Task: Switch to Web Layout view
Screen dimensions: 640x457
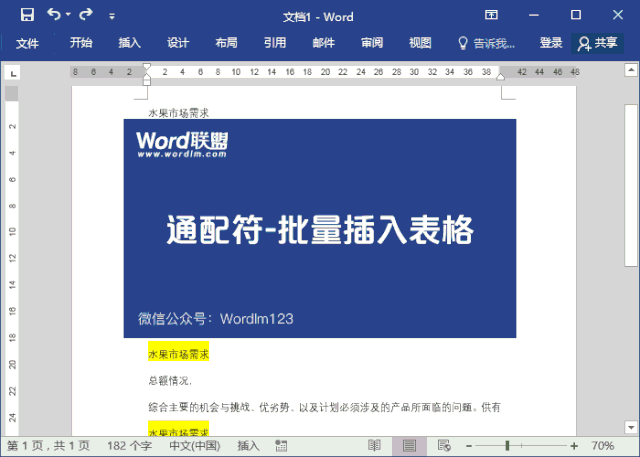Action: pyautogui.click(x=444, y=446)
